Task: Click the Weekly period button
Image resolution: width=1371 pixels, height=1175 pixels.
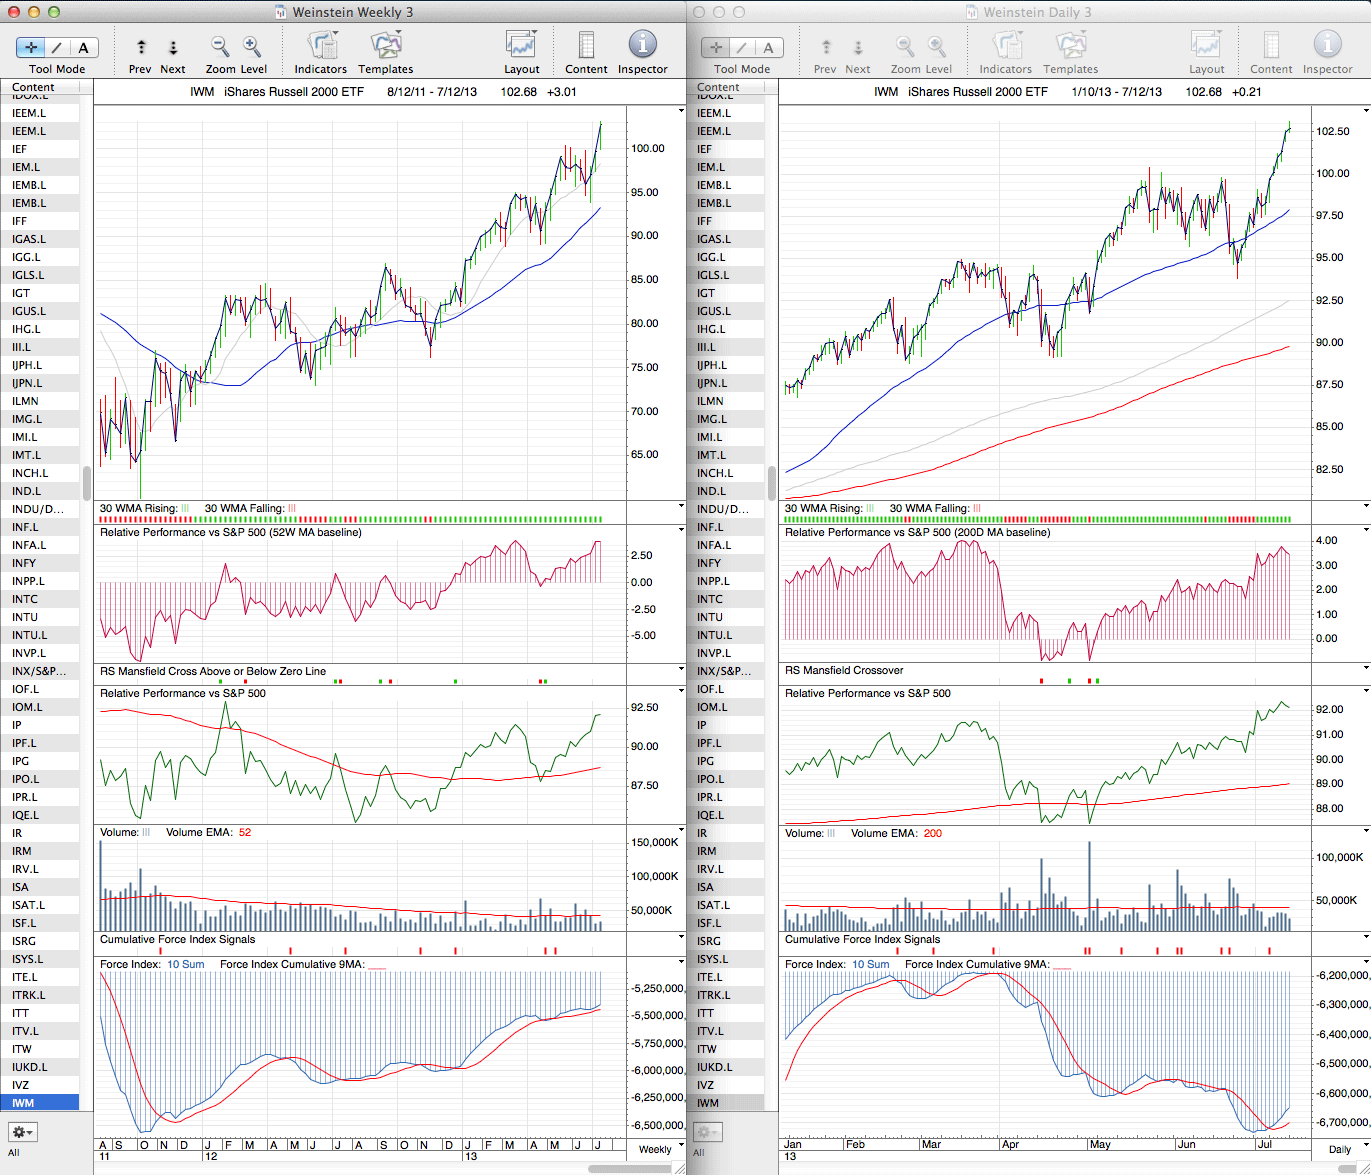Action: coord(655,1149)
